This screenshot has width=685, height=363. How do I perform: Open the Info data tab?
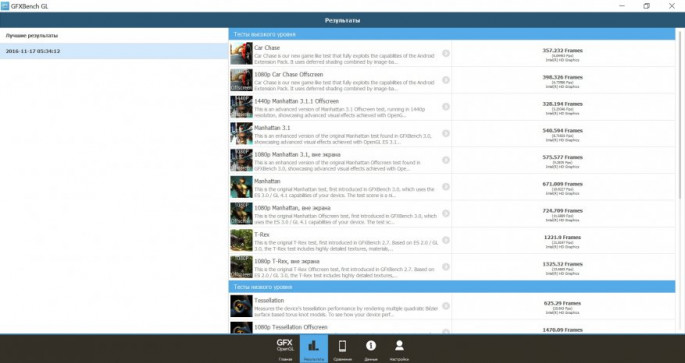pos(371,349)
